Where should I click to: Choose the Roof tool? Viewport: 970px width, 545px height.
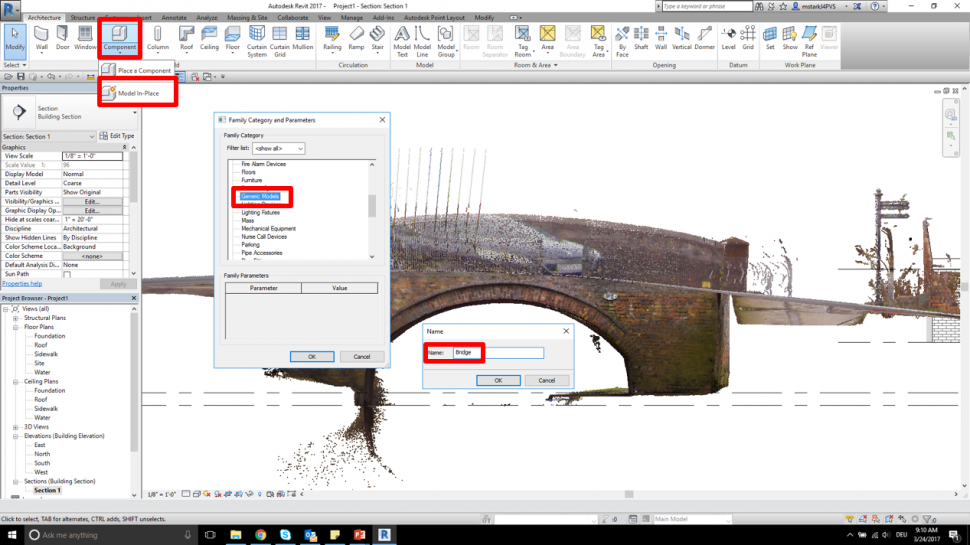coord(186,38)
